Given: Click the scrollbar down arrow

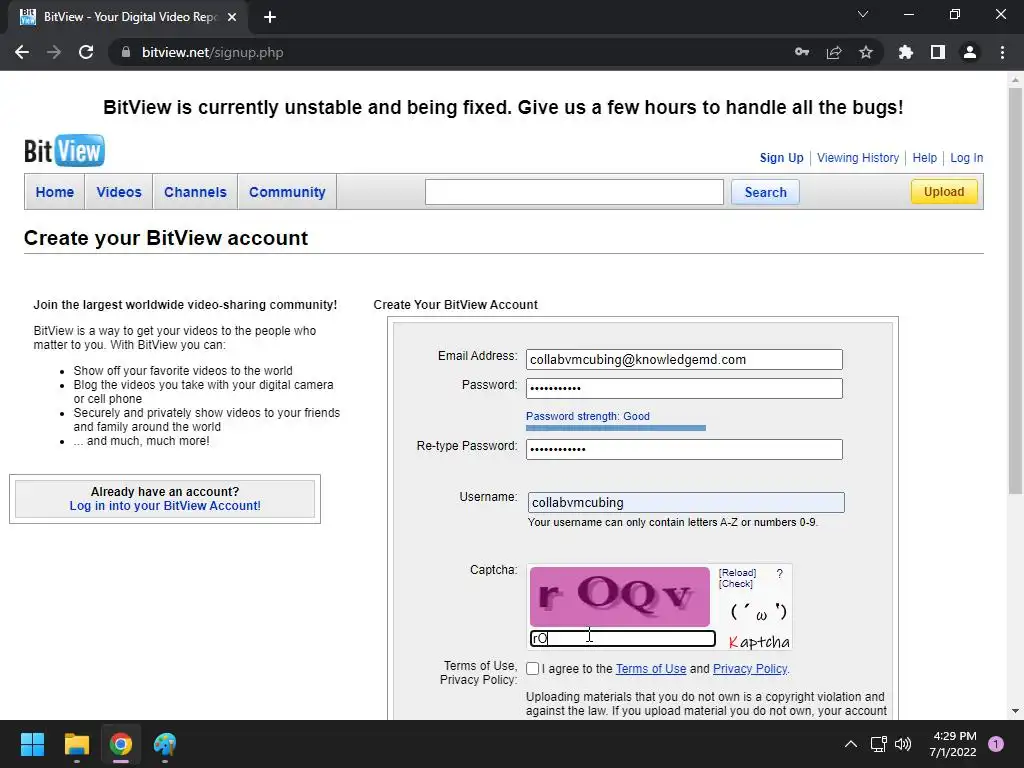Looking at the screenshot, I should 1015,711.
